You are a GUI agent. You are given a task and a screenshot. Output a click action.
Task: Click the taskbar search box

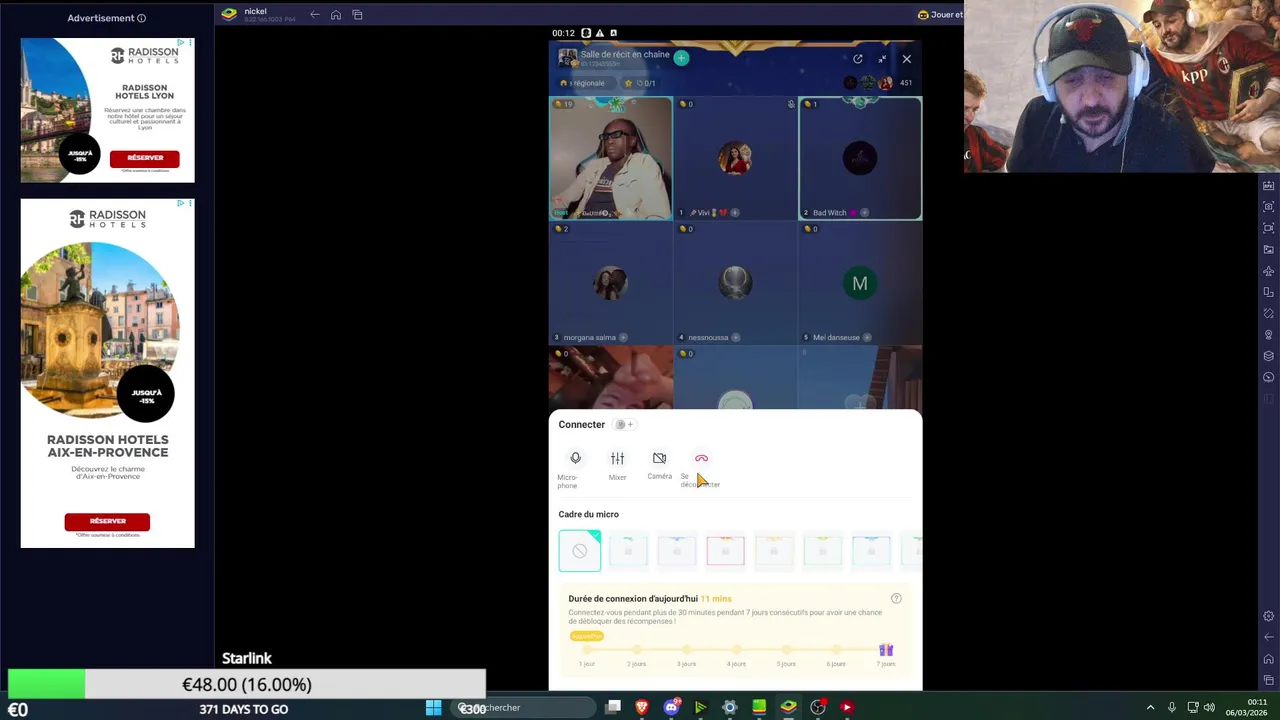(521, 707)
